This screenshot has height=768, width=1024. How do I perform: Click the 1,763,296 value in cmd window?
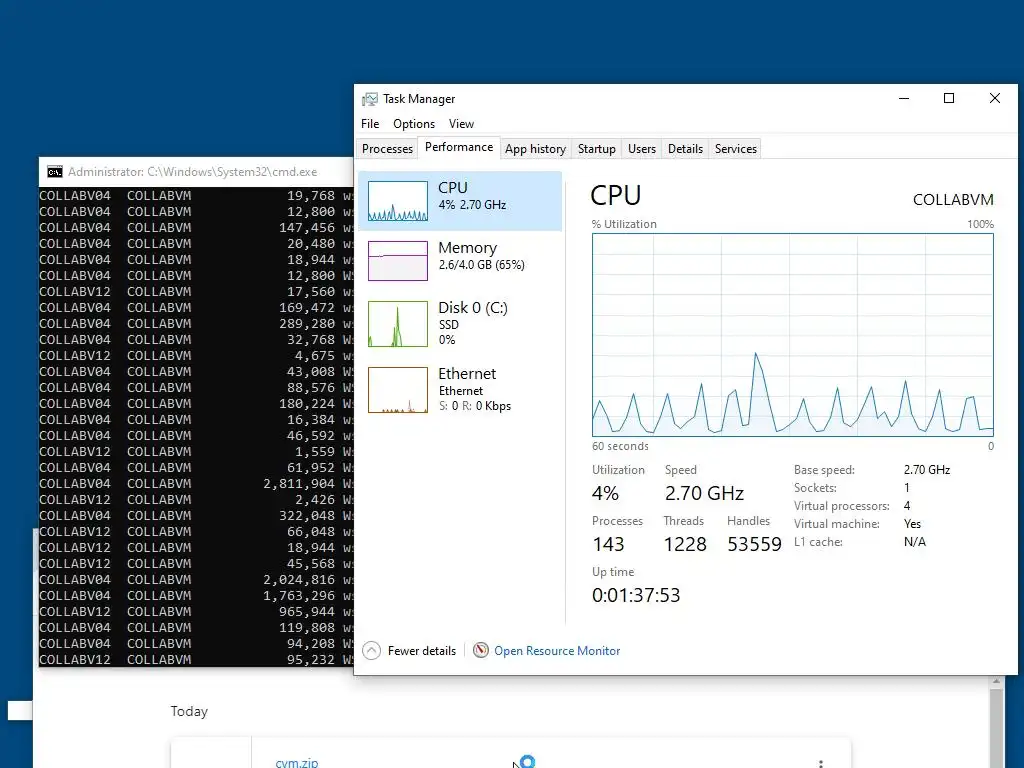[x=299, y=596]
